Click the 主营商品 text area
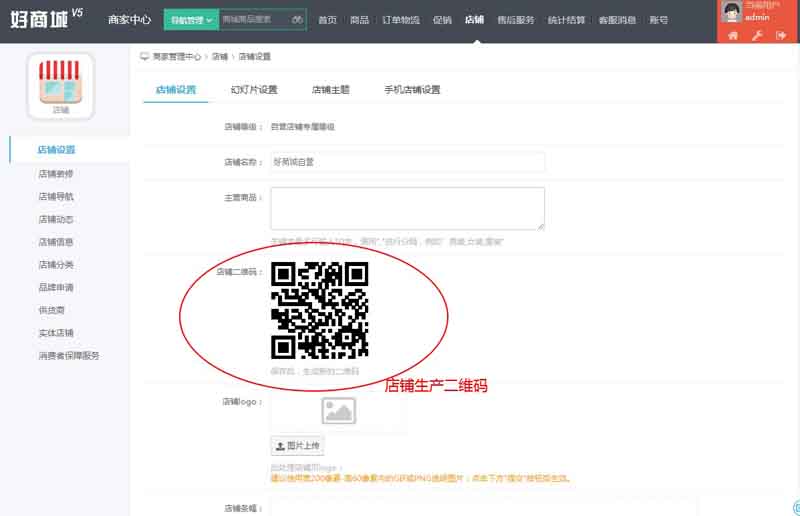The image size is (800, 516). [x=407, y=208]
